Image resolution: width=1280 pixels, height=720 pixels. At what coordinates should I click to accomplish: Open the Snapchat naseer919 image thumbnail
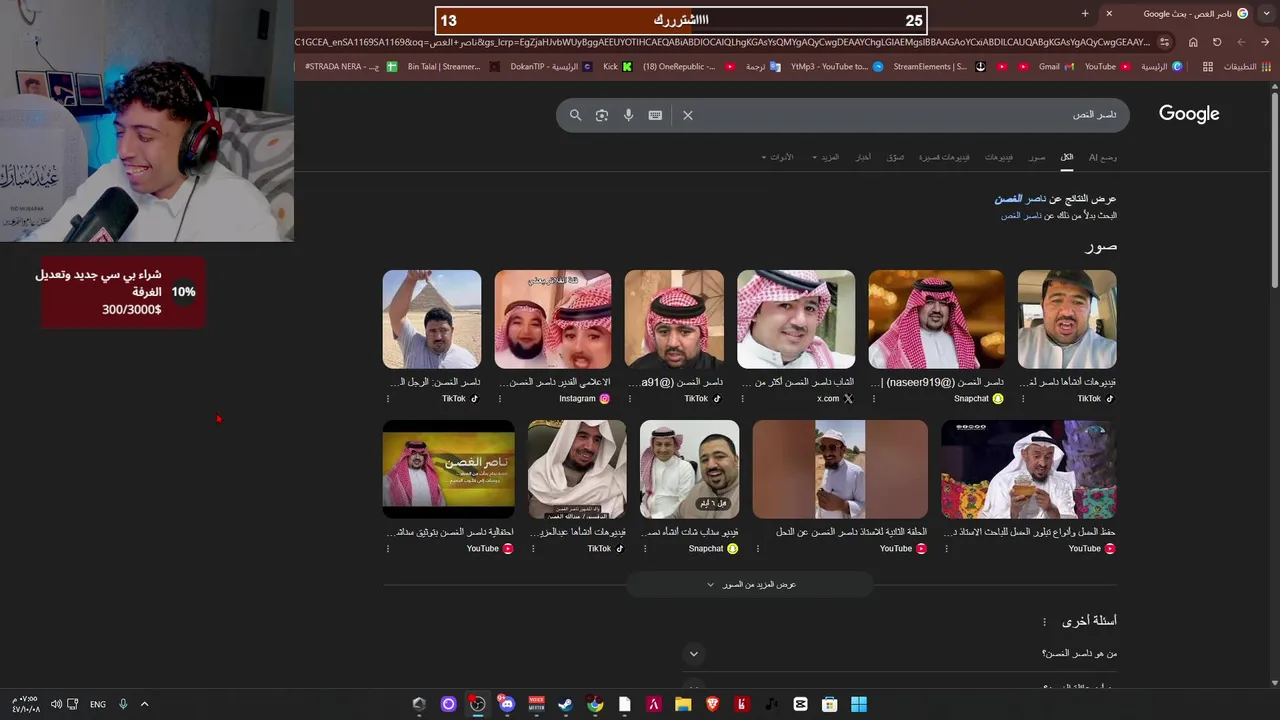coord(936,319)
